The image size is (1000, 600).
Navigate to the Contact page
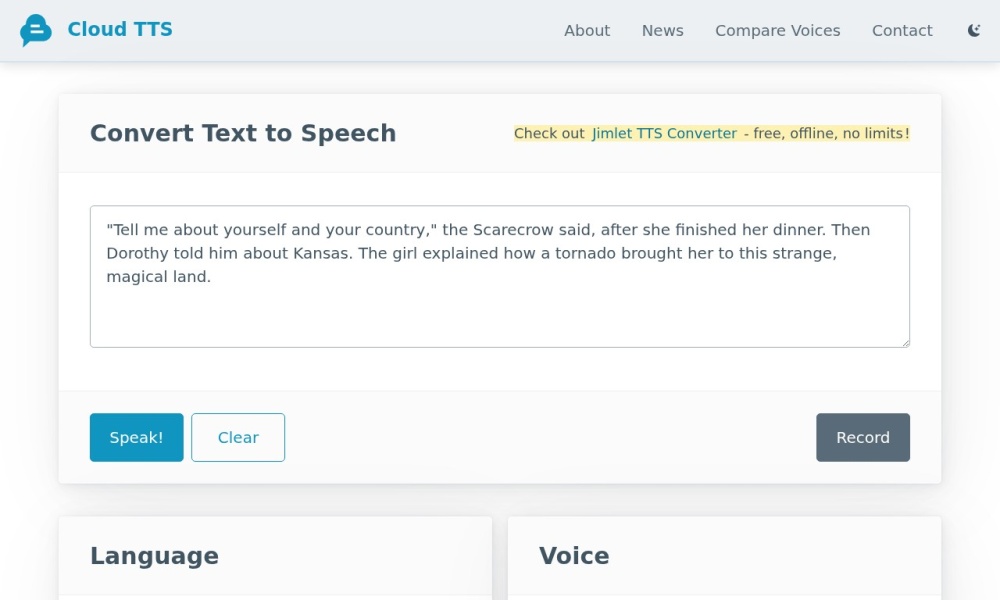coord(901,31)
